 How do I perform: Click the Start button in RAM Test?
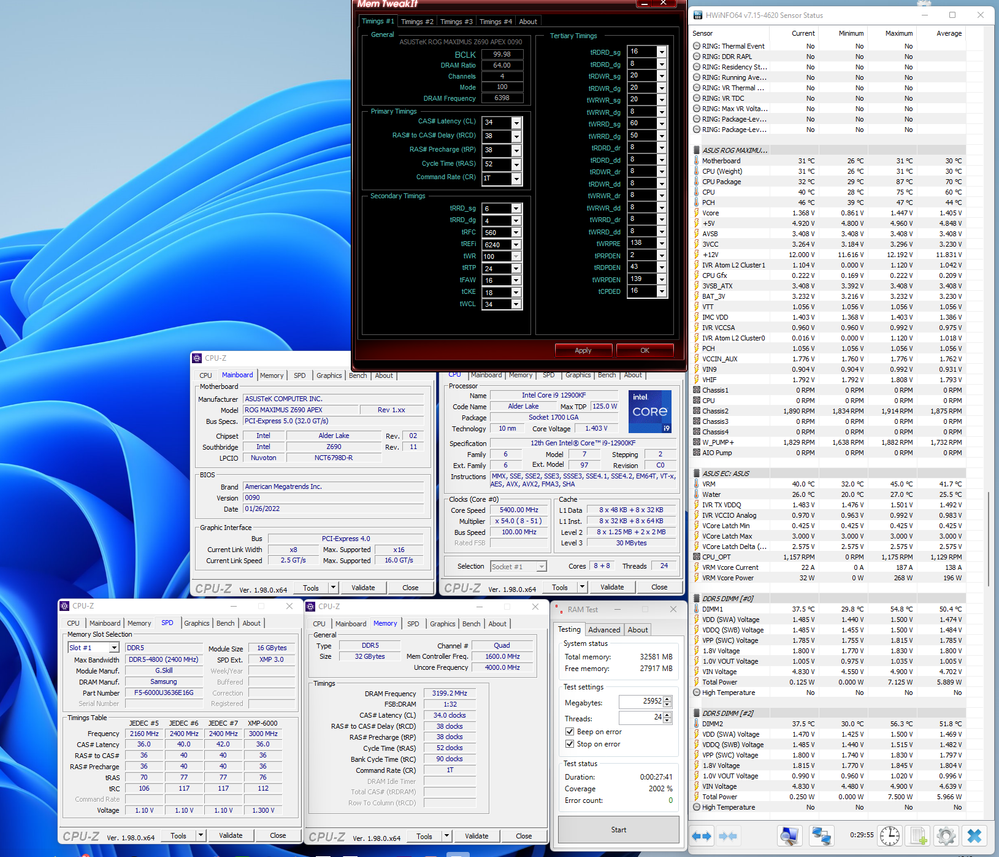pyautogui.click(x=619, y=830)
